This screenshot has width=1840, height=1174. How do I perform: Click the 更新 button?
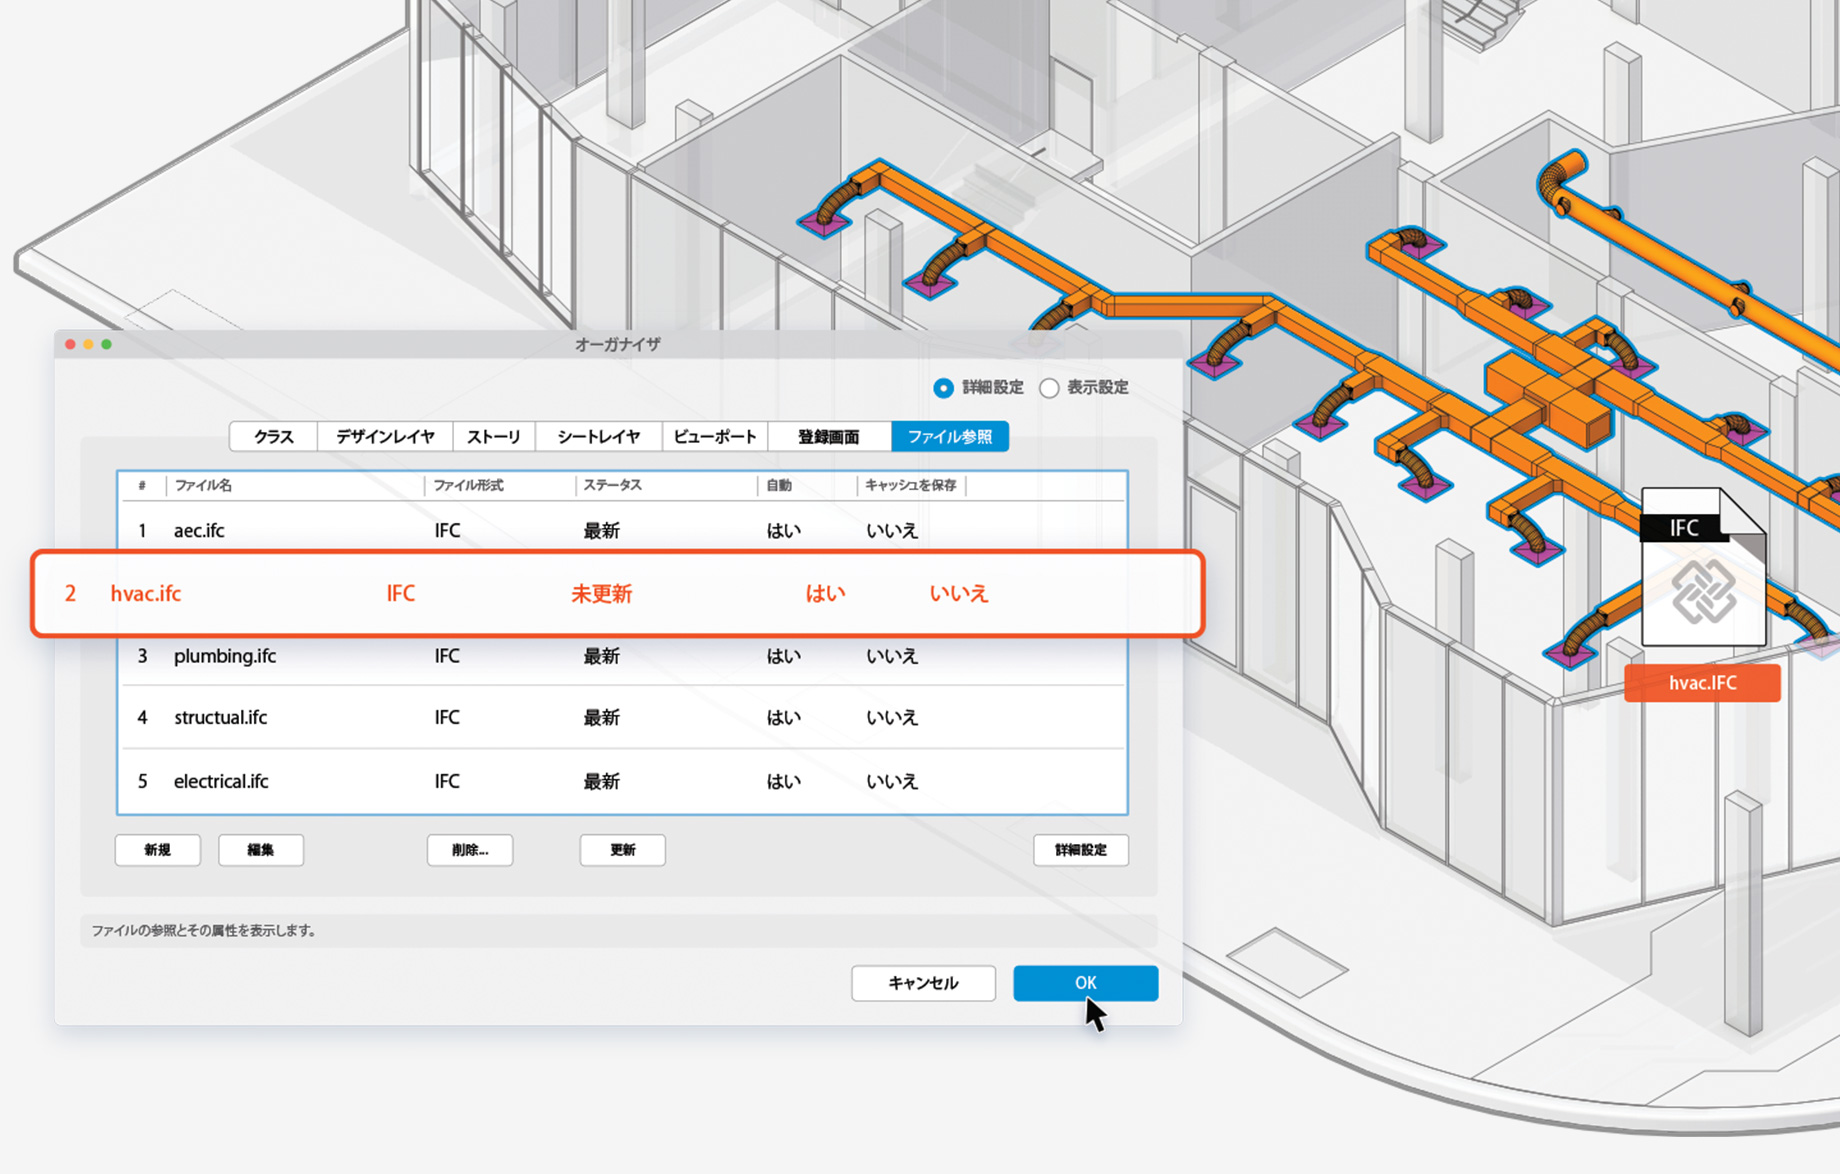(x=623, y=850)
